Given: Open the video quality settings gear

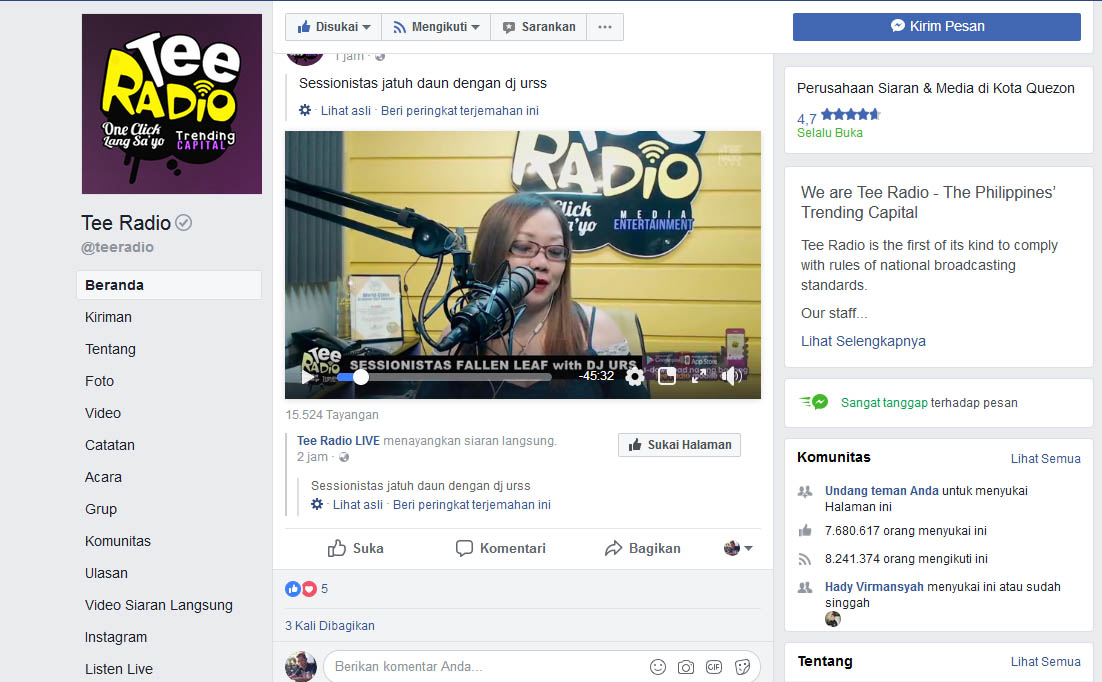Looking at the screenshot, I should (633, 376).
